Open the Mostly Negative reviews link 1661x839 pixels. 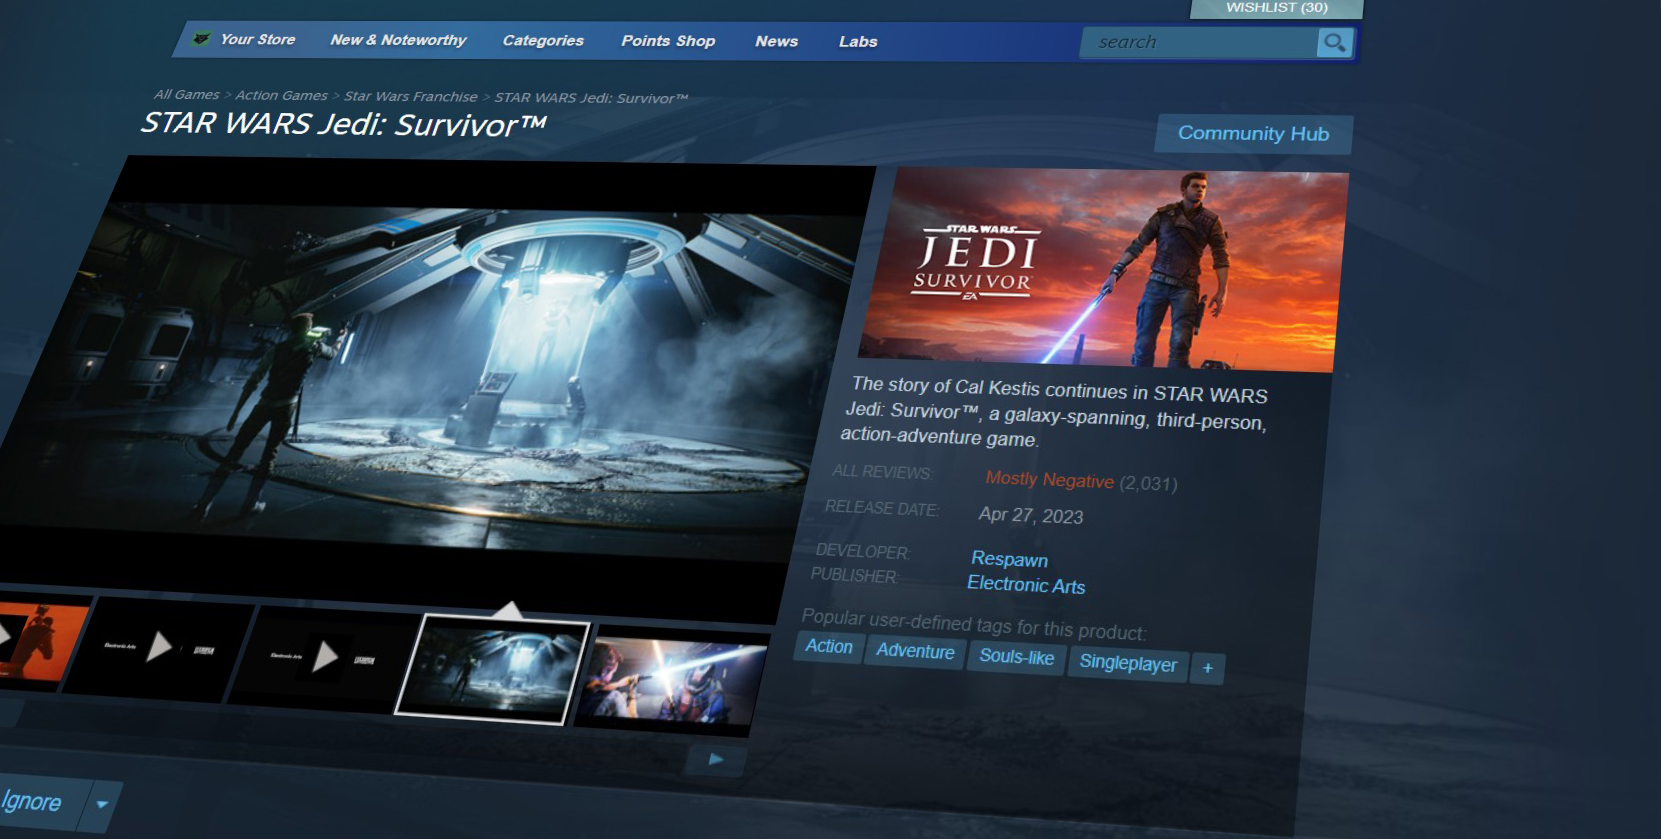[1050, 480]
